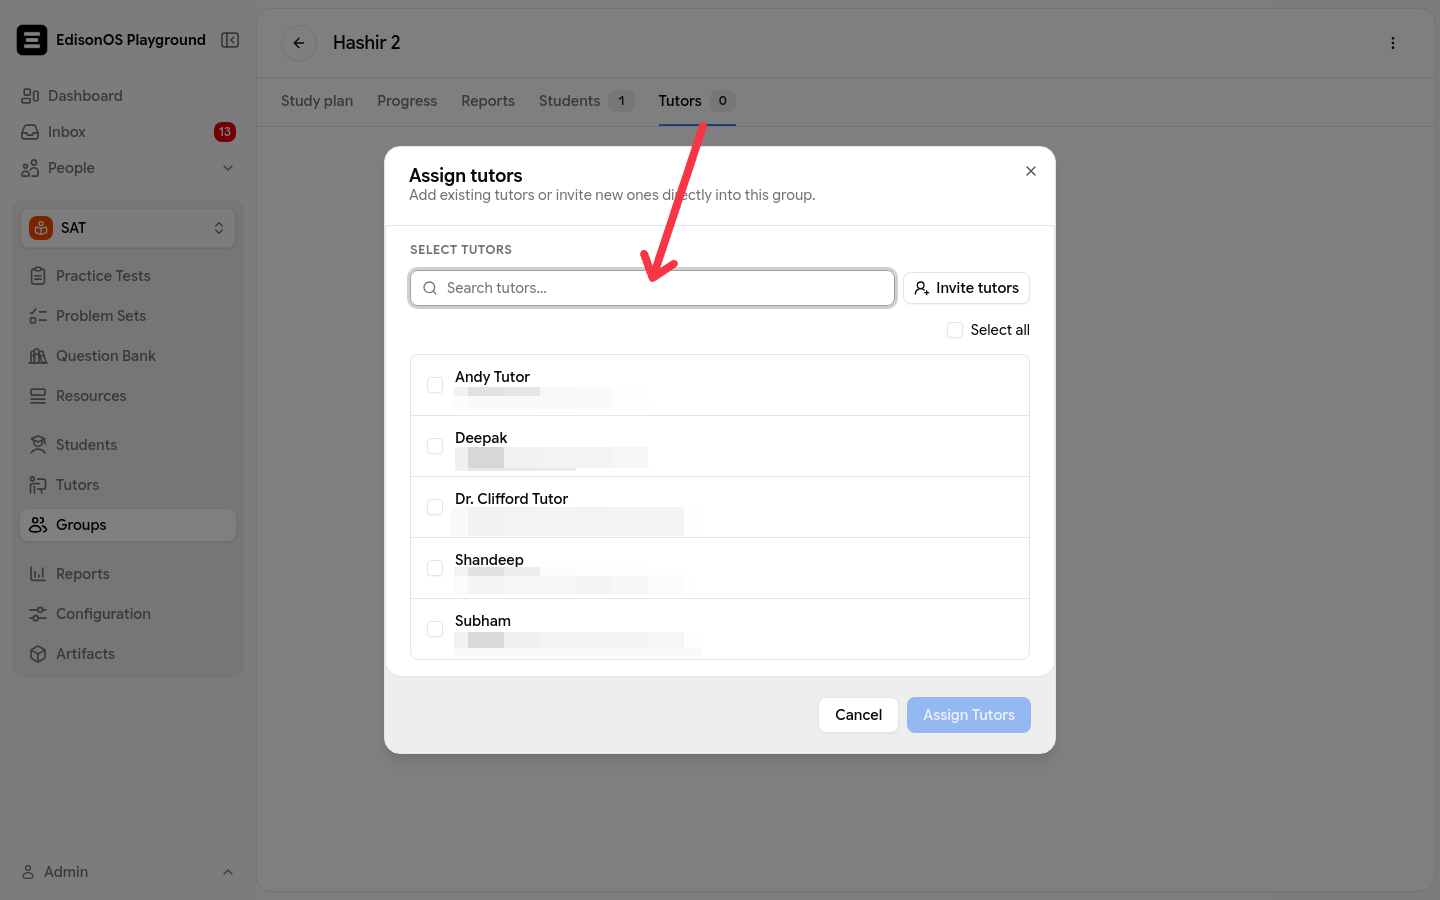Open Configuration settings in sidebar
This screenshot has height=900, width=1440.
point(128,614)
